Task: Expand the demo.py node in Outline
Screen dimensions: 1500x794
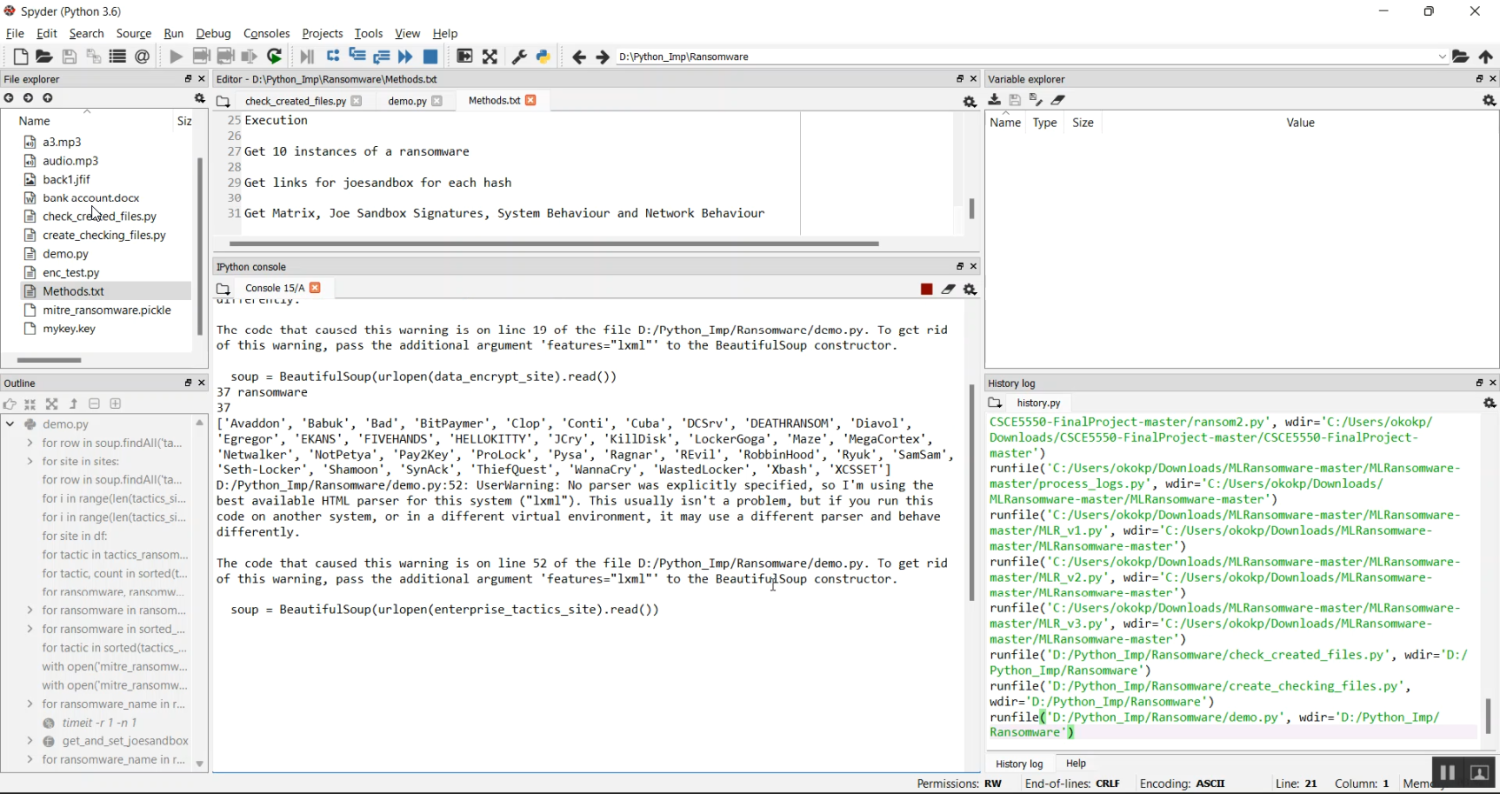Action: point(8,423)
